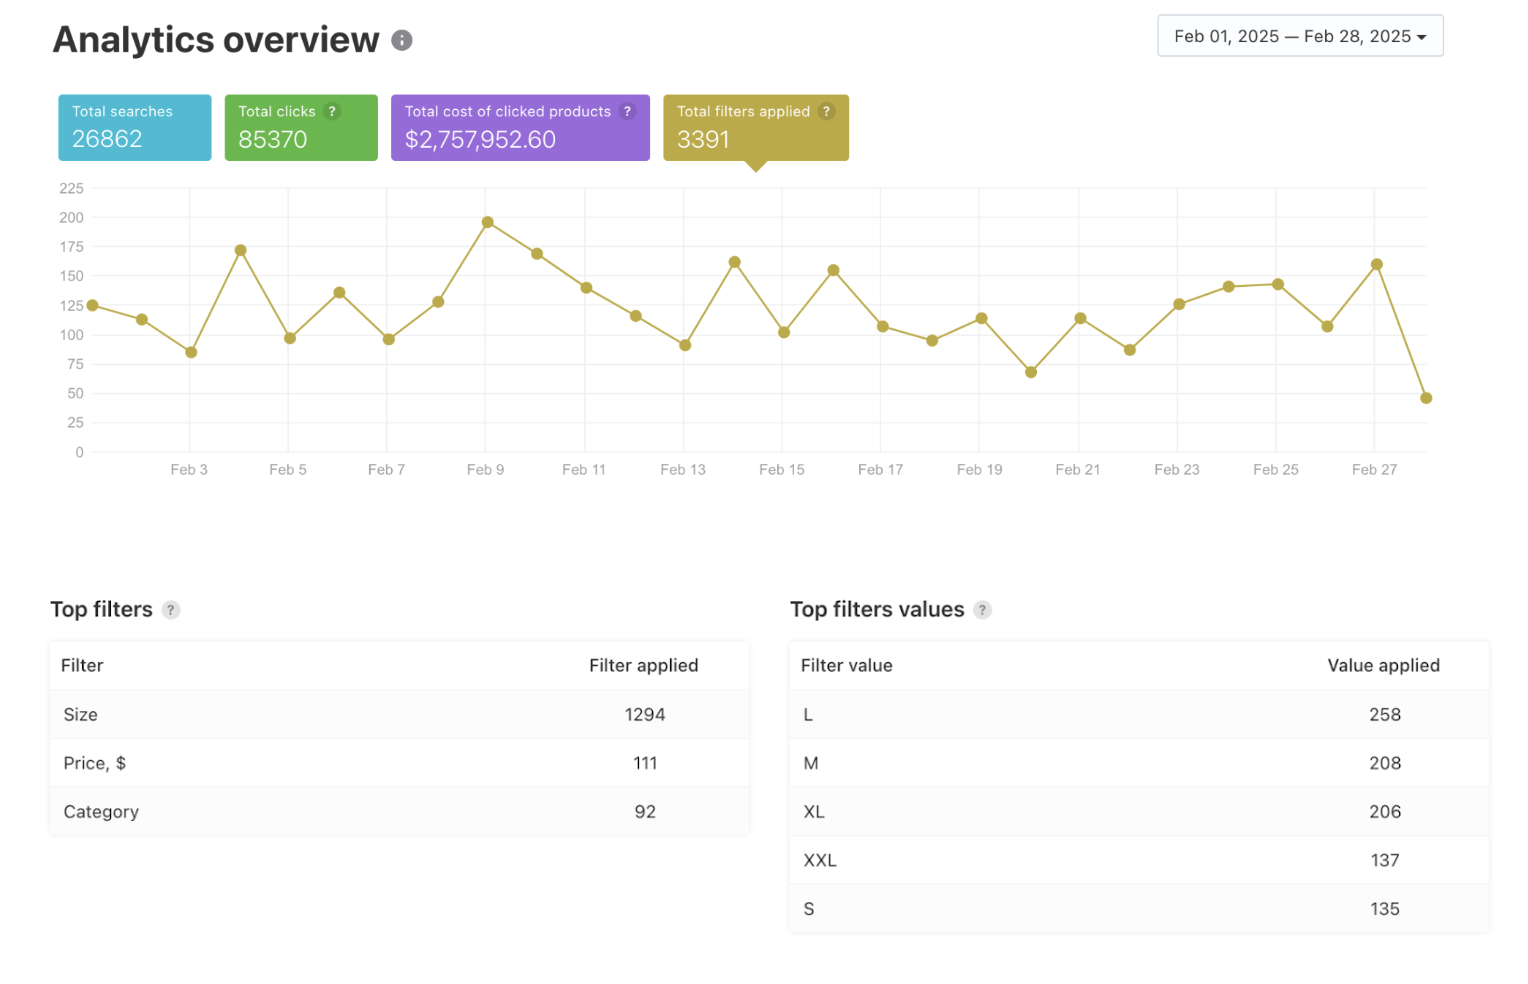Click the chart data point above Feb 27
This screenshot has height=984, width=1528.
(1377, 265)
